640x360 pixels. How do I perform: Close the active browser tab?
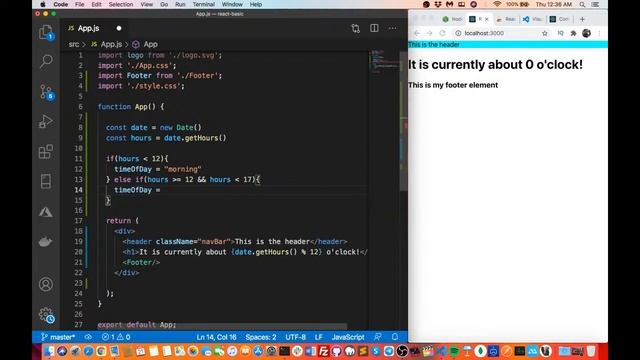[487, 19]
